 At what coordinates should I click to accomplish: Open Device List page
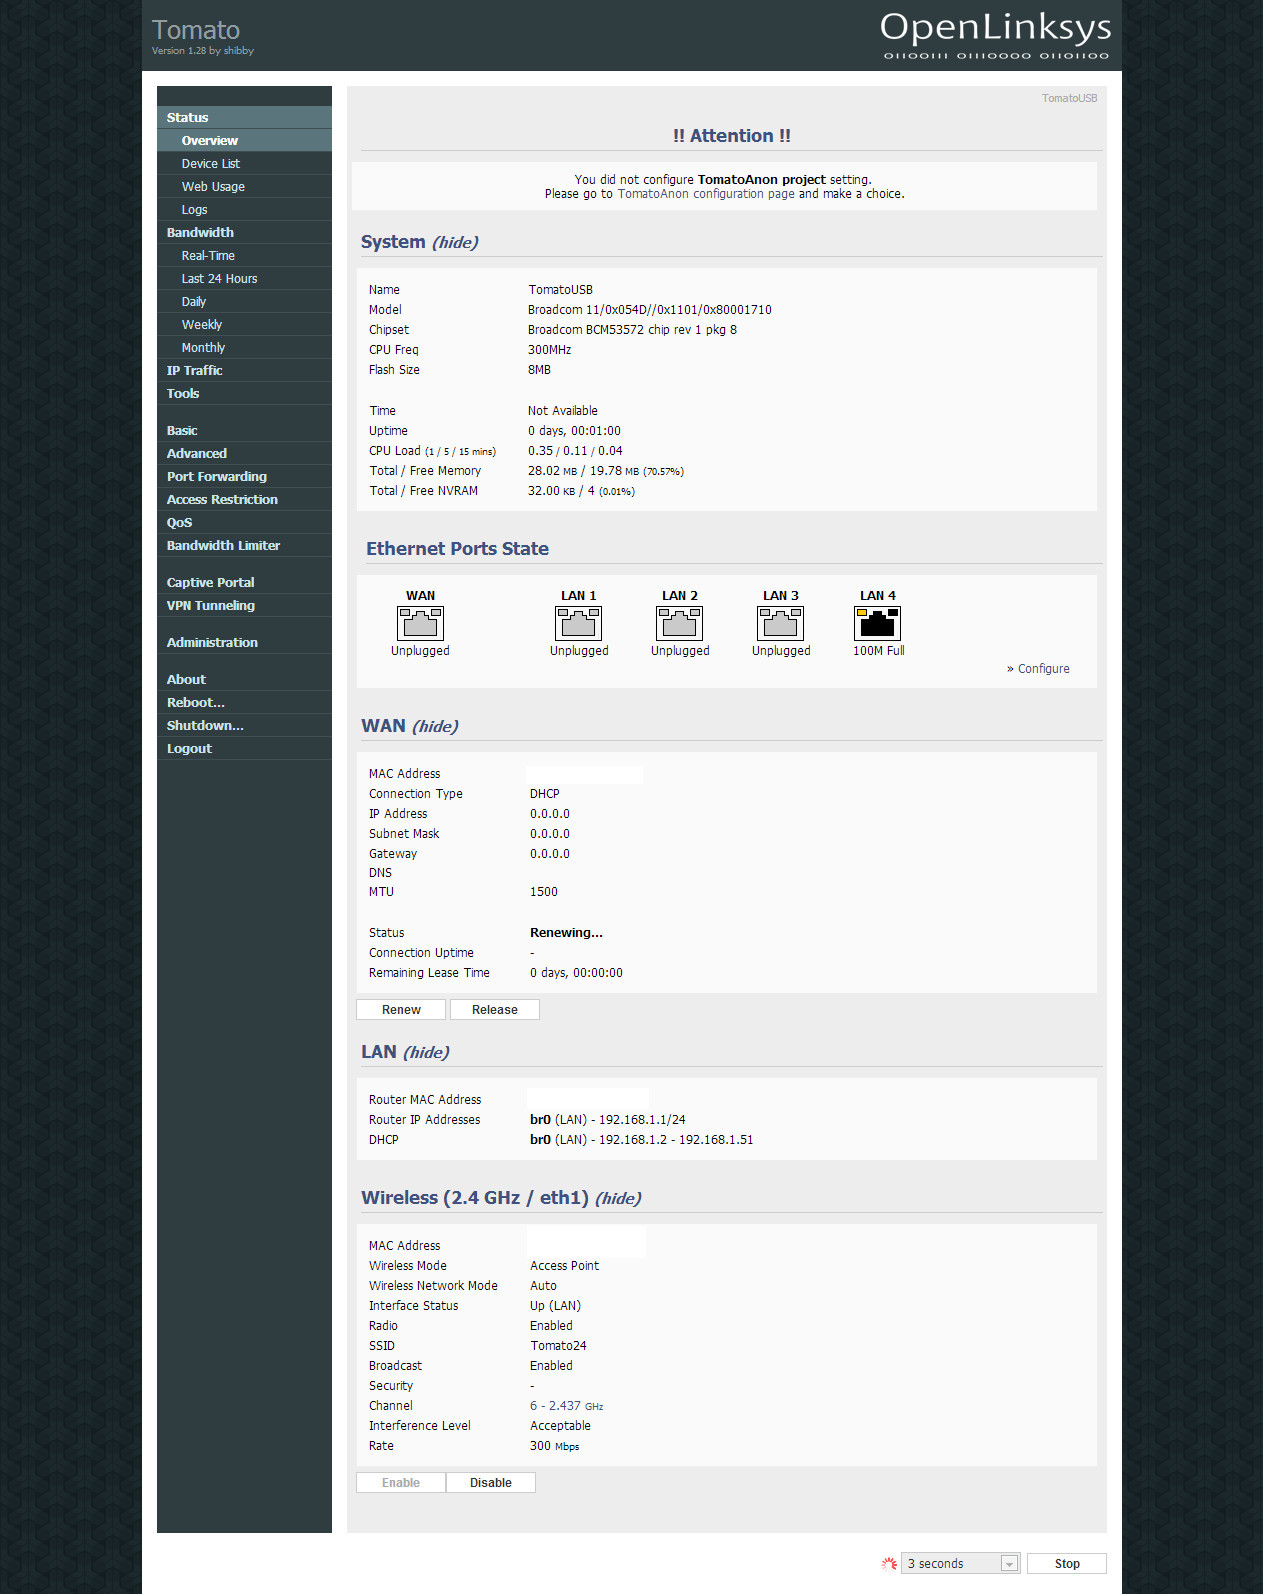(x=244, y=163)
